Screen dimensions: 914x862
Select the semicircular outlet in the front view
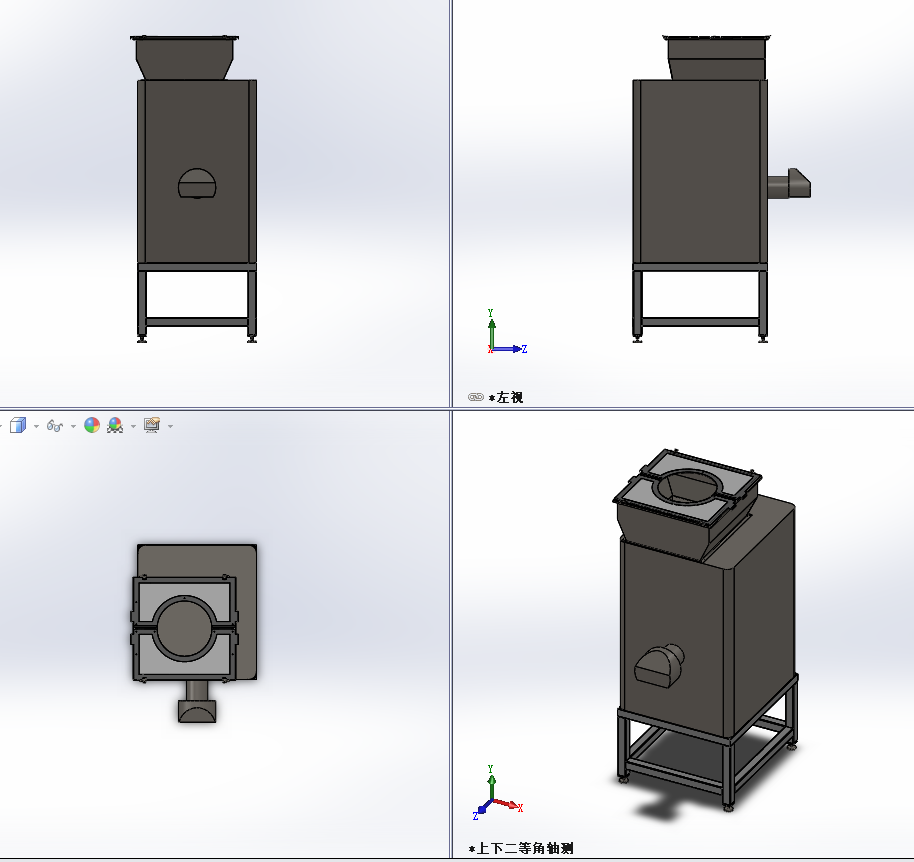(x=197, y=184)
